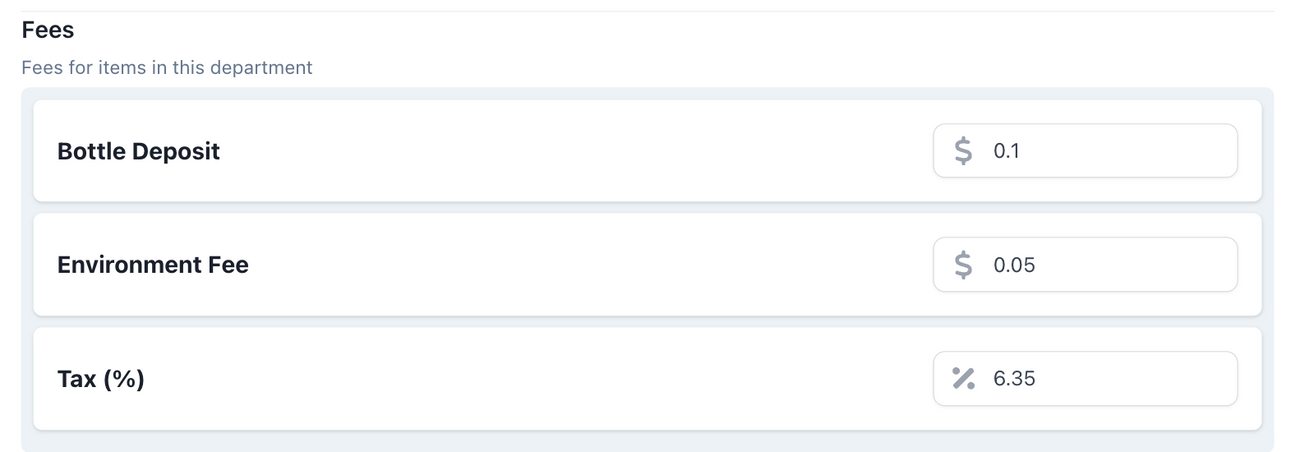This screenshot has width=1300, height=452.
Task: Click the Fees section heading
Action: coord(48,30)
